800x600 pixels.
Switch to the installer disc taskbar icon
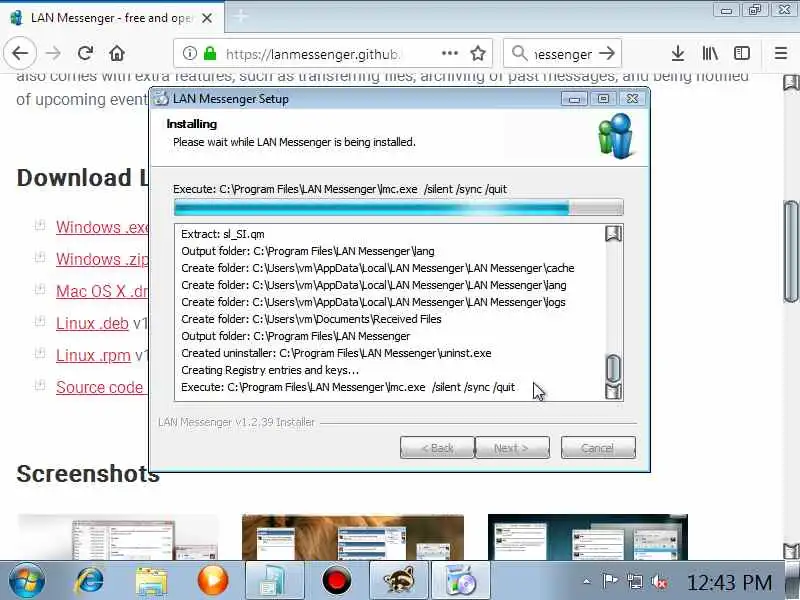pos(461,581)
